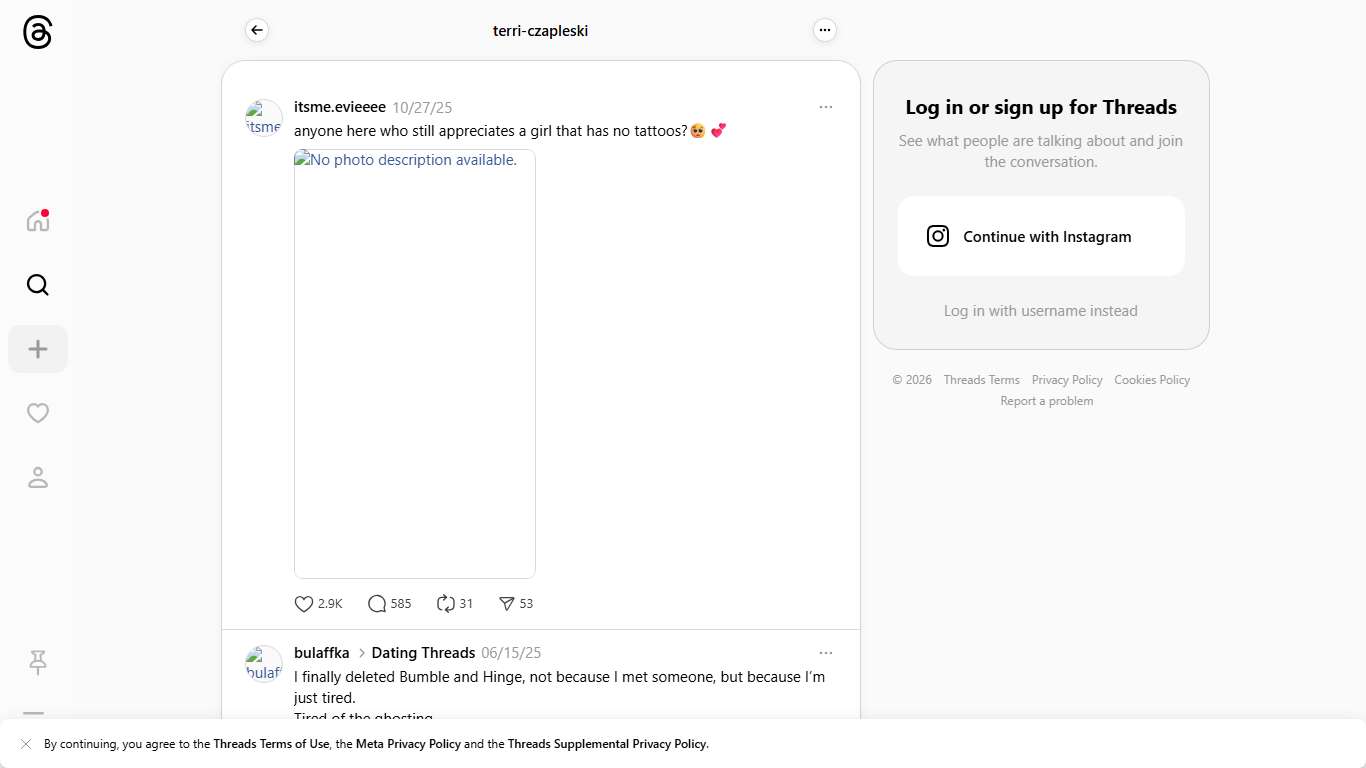Click the create new thread plus icon

click(x=38, y=349)
